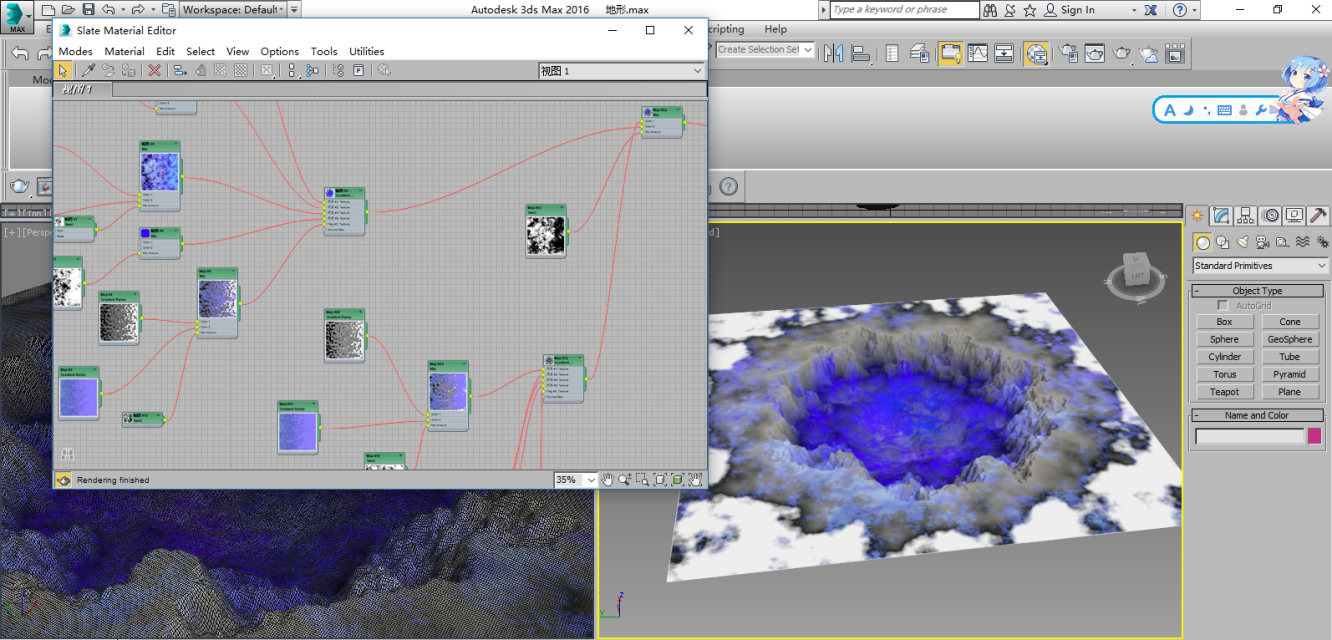Click the magenta object color swatch
This screenshot has height=640, width=1332.
pos(1314,436)
